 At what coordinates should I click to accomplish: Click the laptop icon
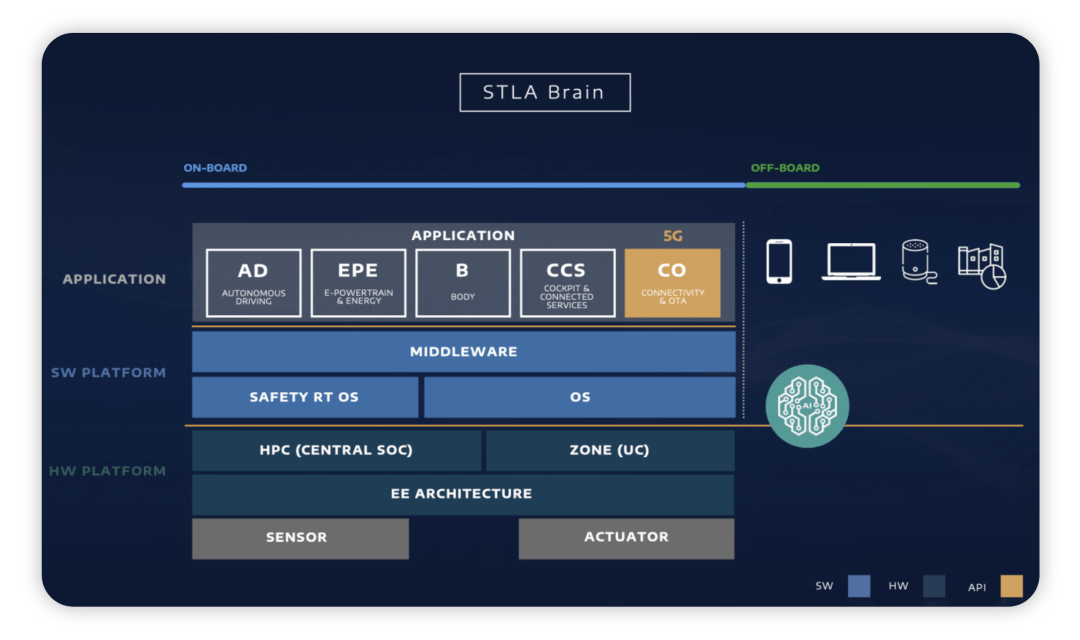(851, 262)
